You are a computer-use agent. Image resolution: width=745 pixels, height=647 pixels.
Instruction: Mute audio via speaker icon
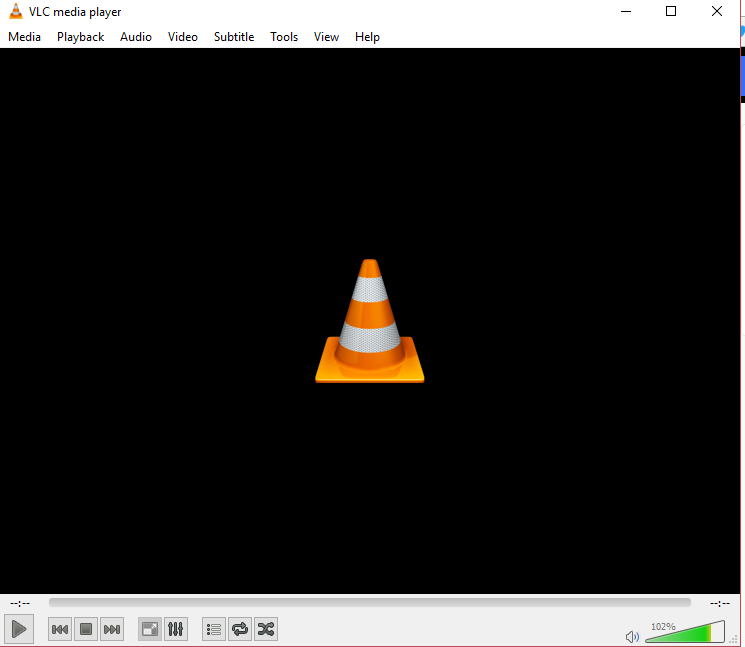point(632,637)
